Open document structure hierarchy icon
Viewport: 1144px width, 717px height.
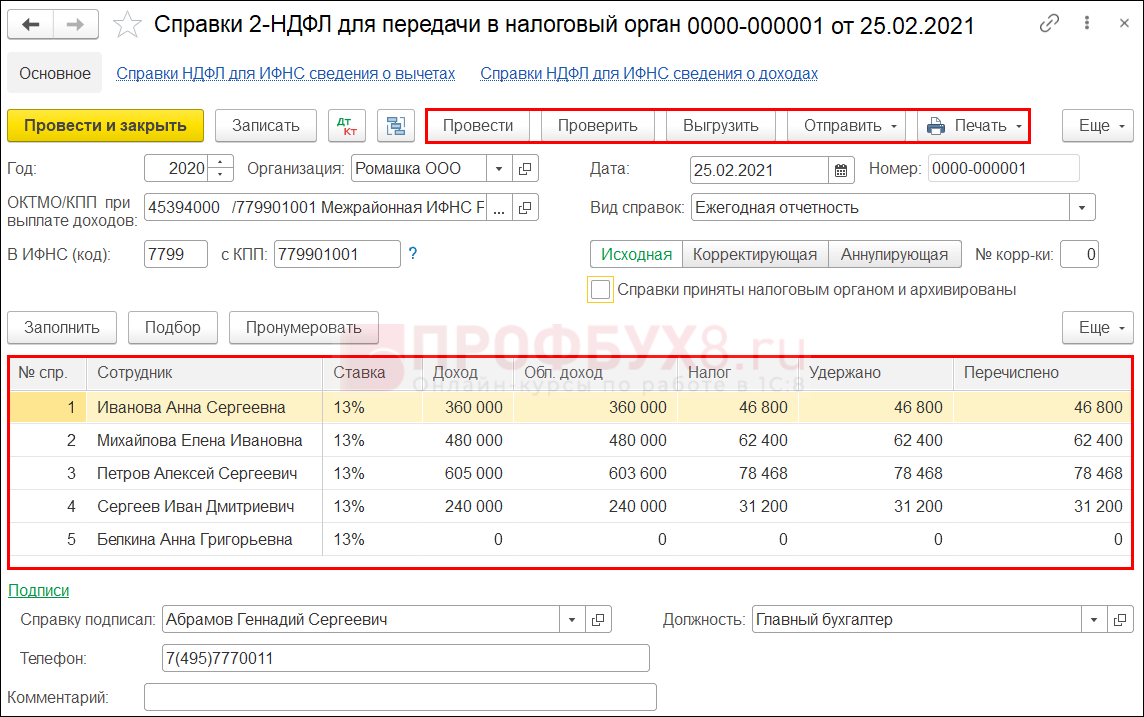(397, 126)
